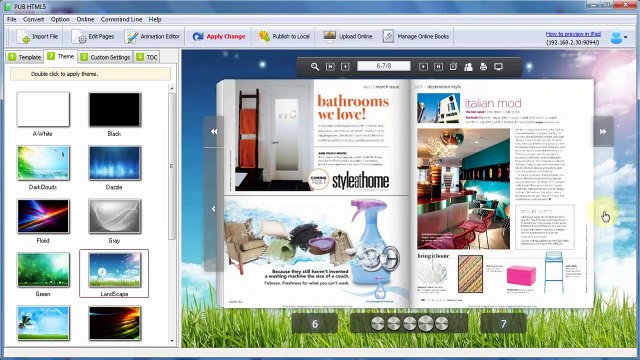
Task: Click the left single-arrow previous page button
Action: (x=213, y=209)
